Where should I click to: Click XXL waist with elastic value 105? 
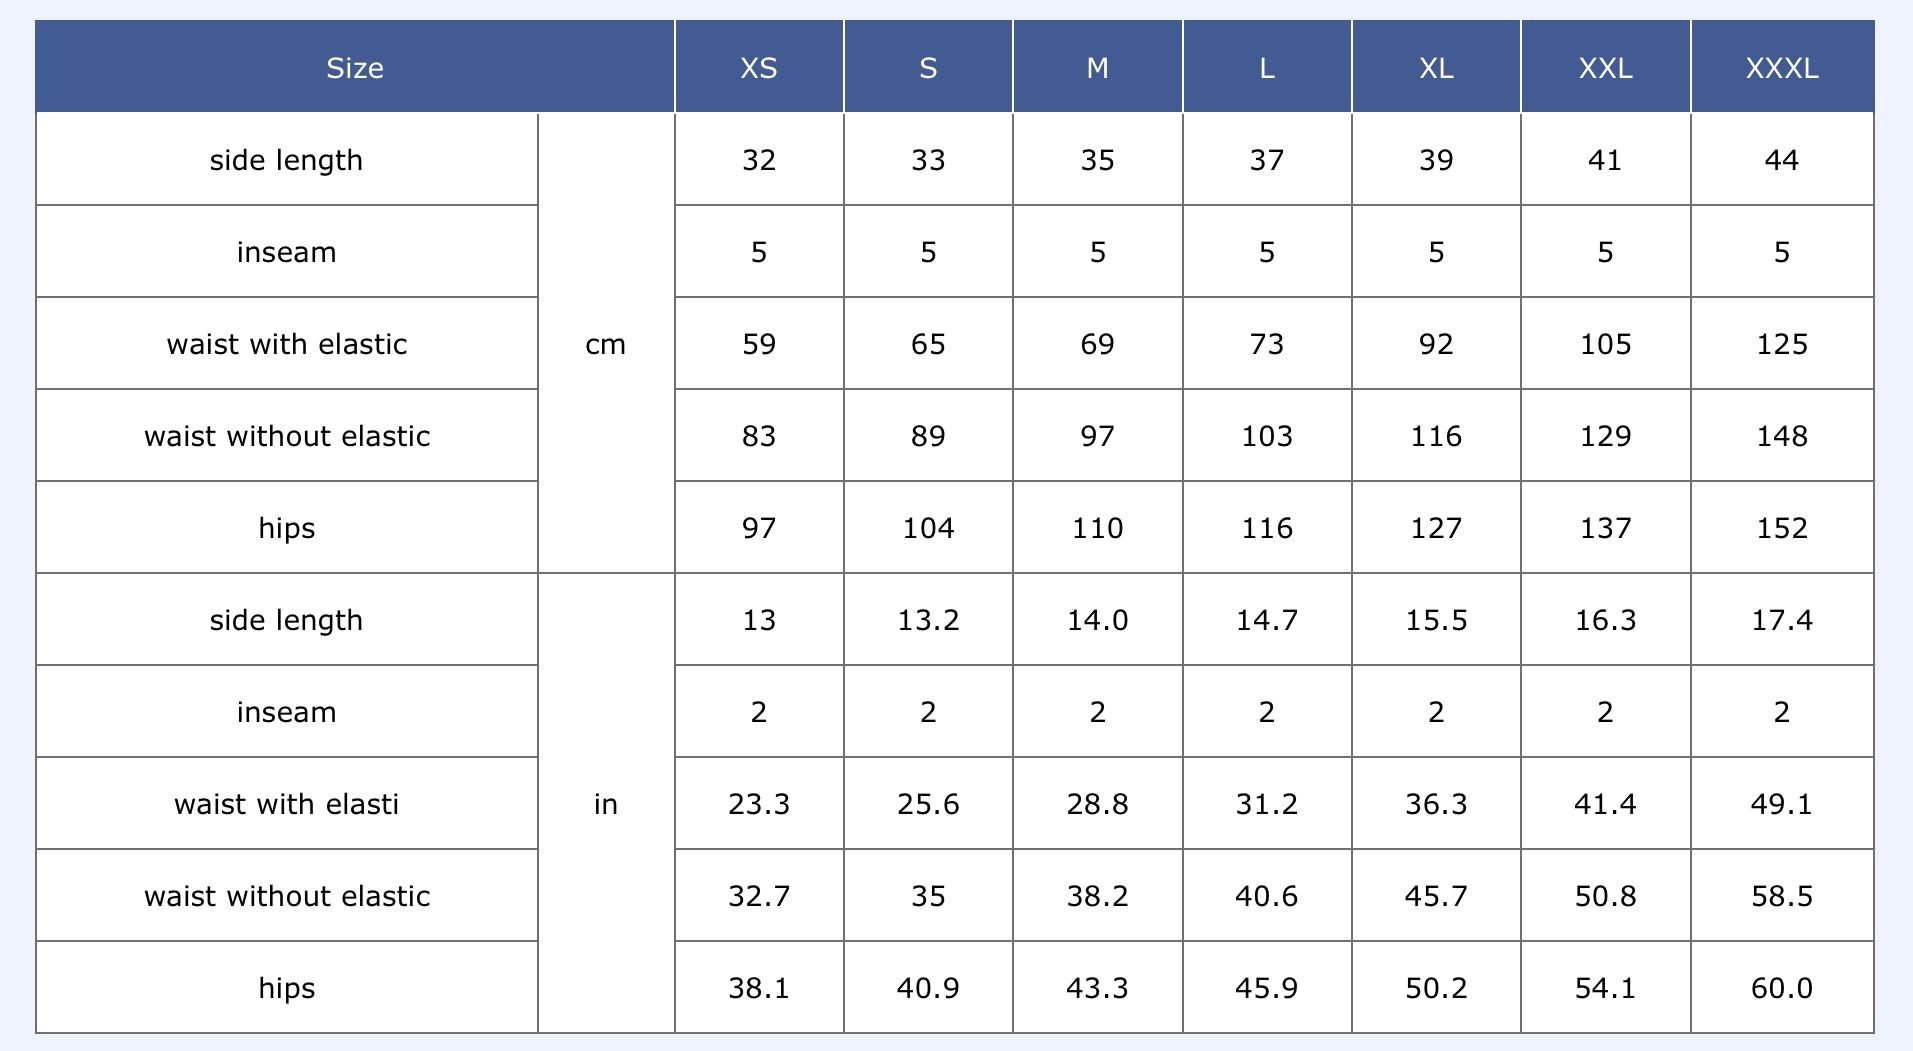(1605, 344)
